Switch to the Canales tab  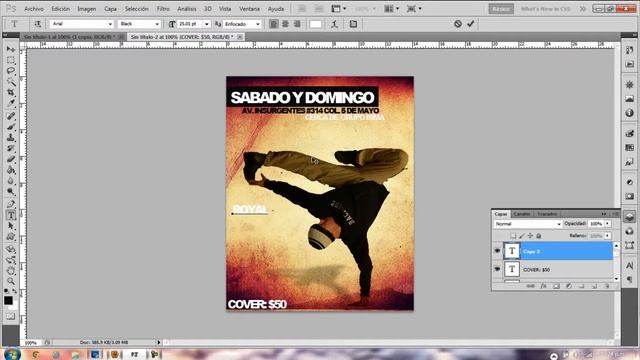click(x=522, y=214)
